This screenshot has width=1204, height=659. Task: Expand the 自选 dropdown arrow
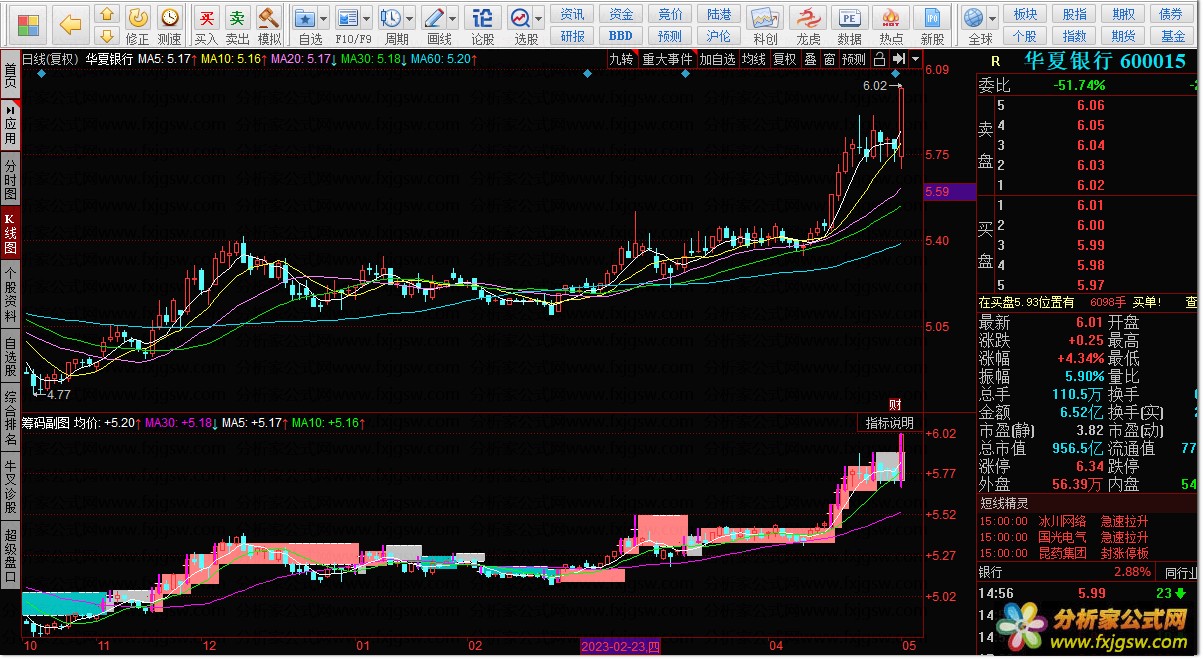[325, 18]
